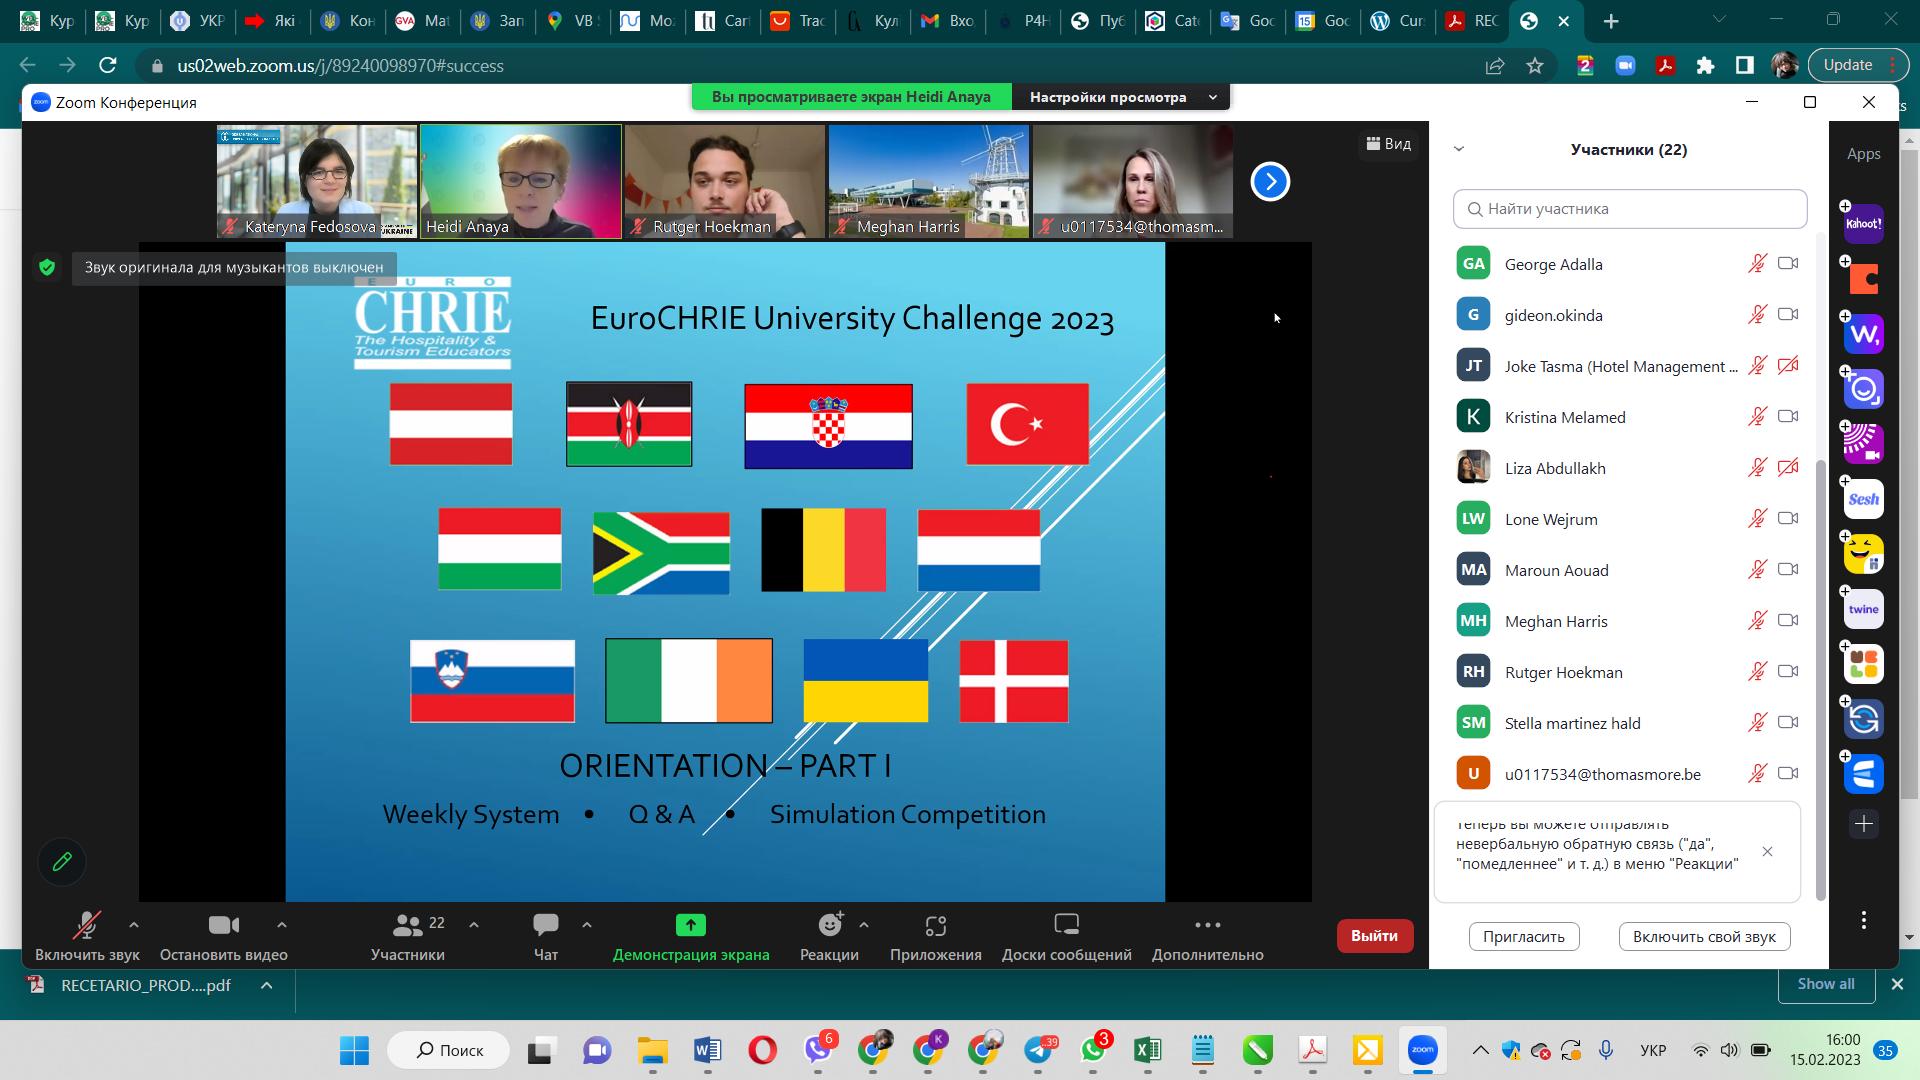1920x1080 pixels.
Task: Expand audio options arrow beside microphone
Action: (134, 925)
